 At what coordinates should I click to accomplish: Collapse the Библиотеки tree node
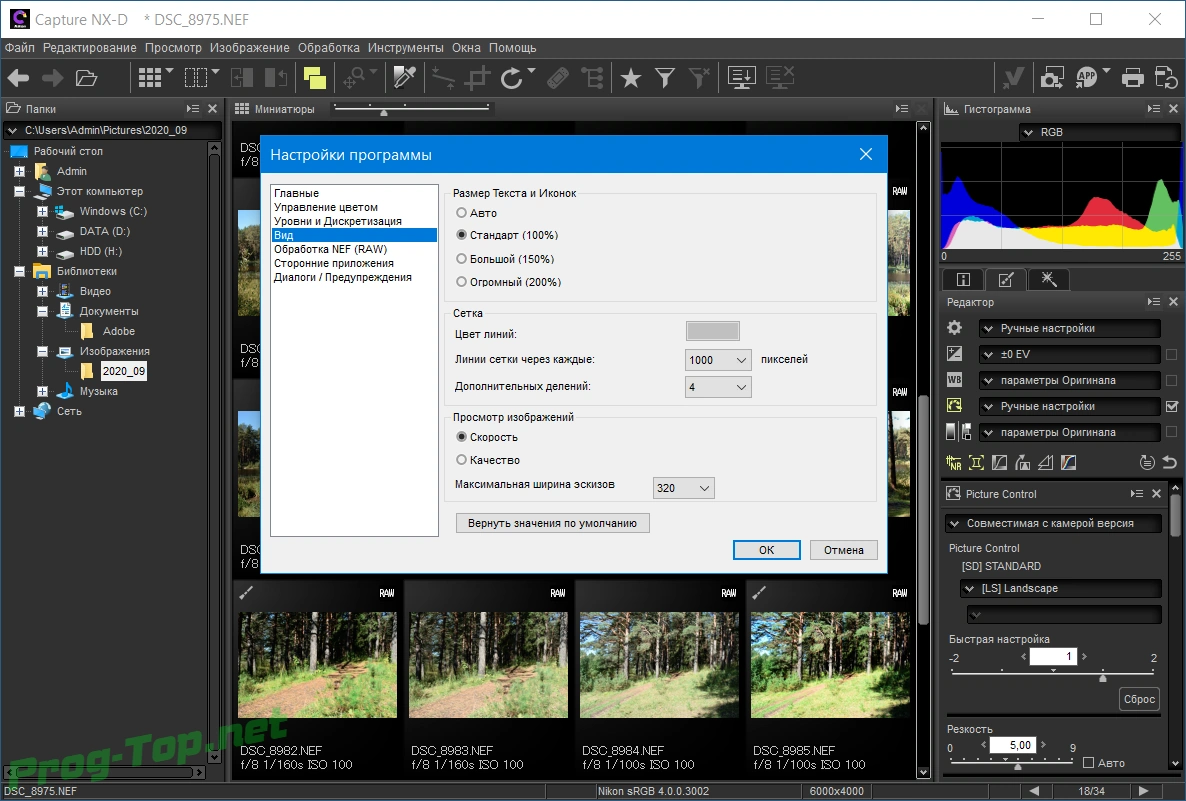(x=20, y=272)
